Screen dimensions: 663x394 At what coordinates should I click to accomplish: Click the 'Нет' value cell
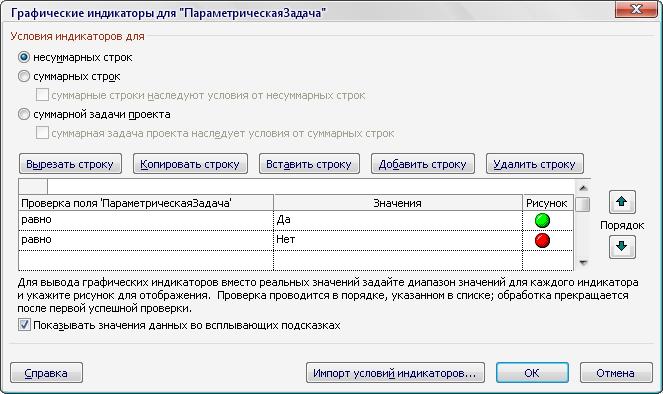click(398, 240)
